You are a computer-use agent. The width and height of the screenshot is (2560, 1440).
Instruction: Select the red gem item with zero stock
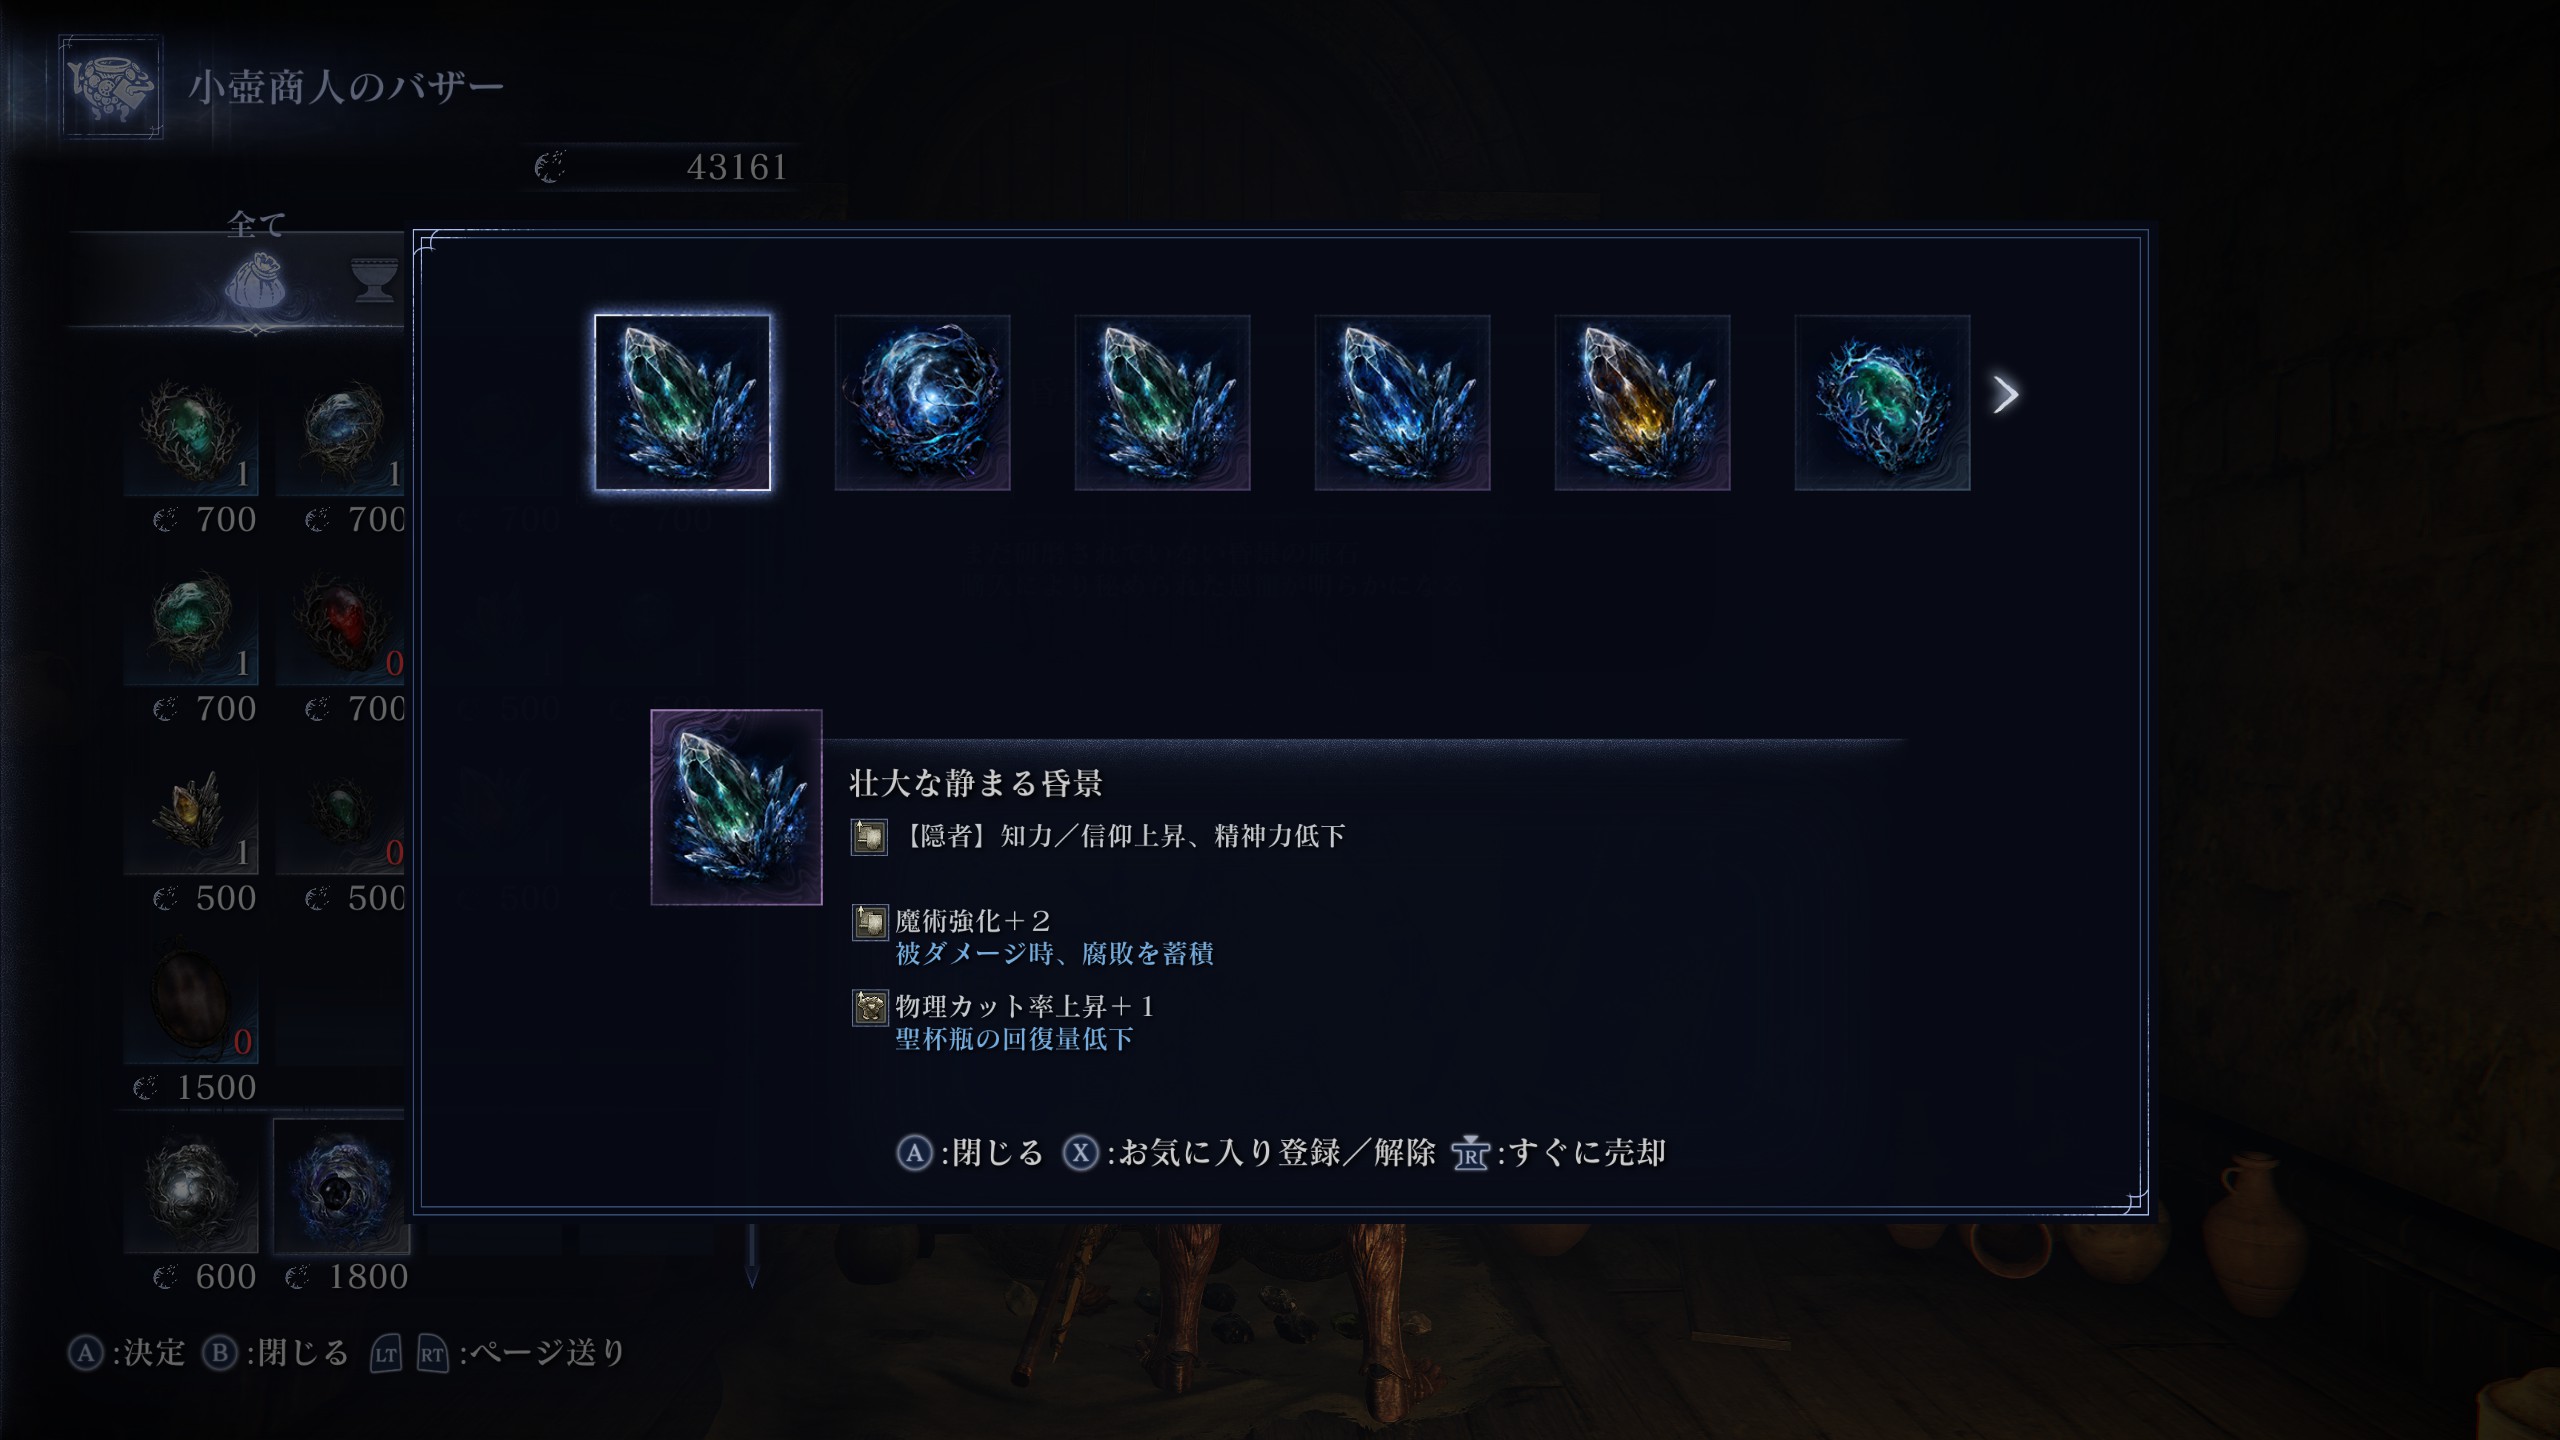pyautogui.click(x=340, y=628)
